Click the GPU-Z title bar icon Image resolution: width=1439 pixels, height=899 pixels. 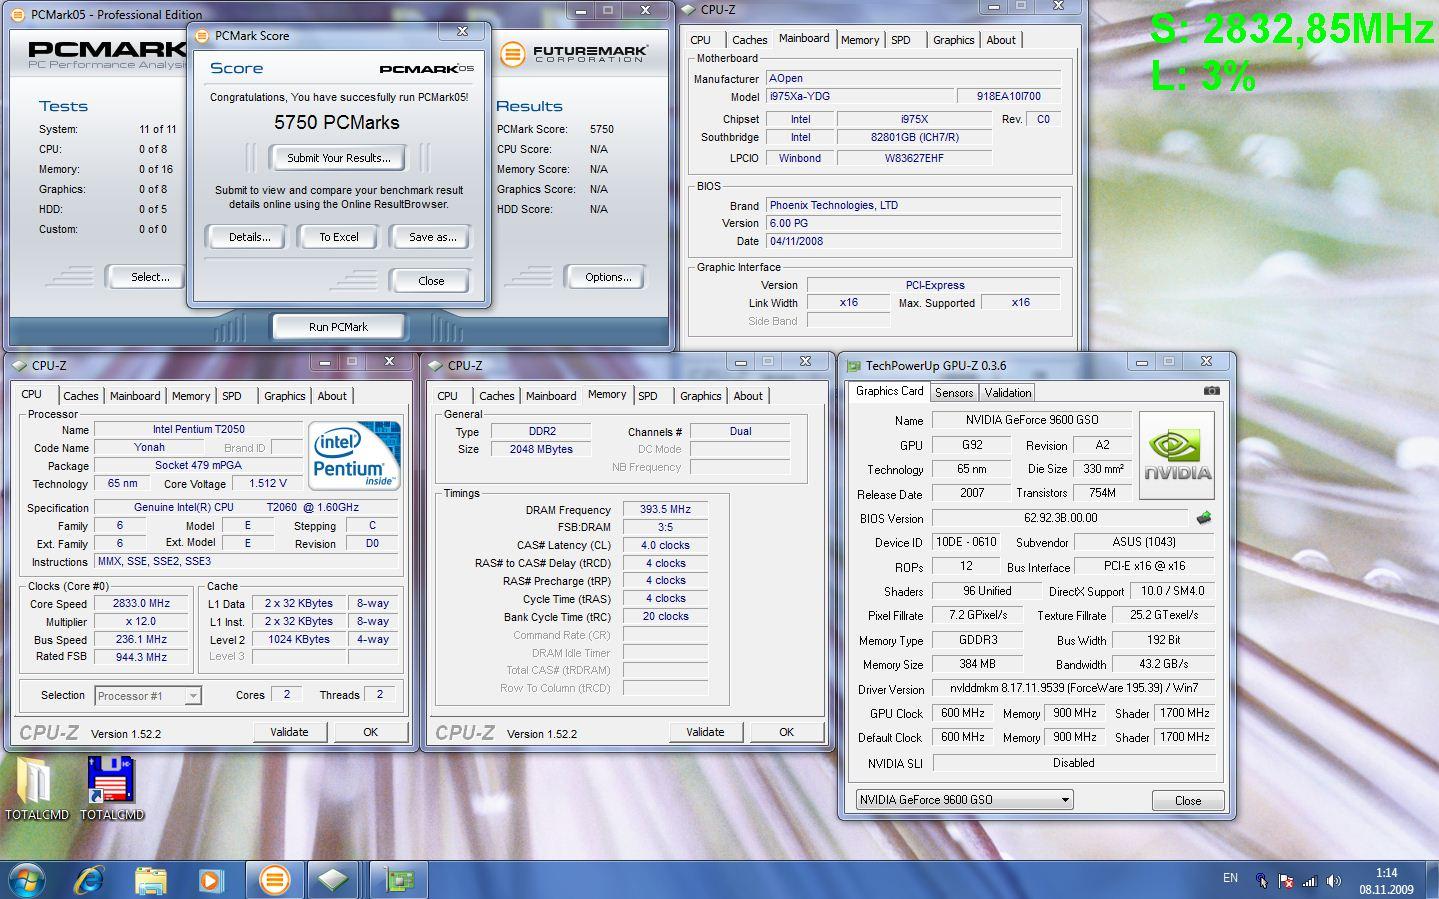click(x=853, y=365)
